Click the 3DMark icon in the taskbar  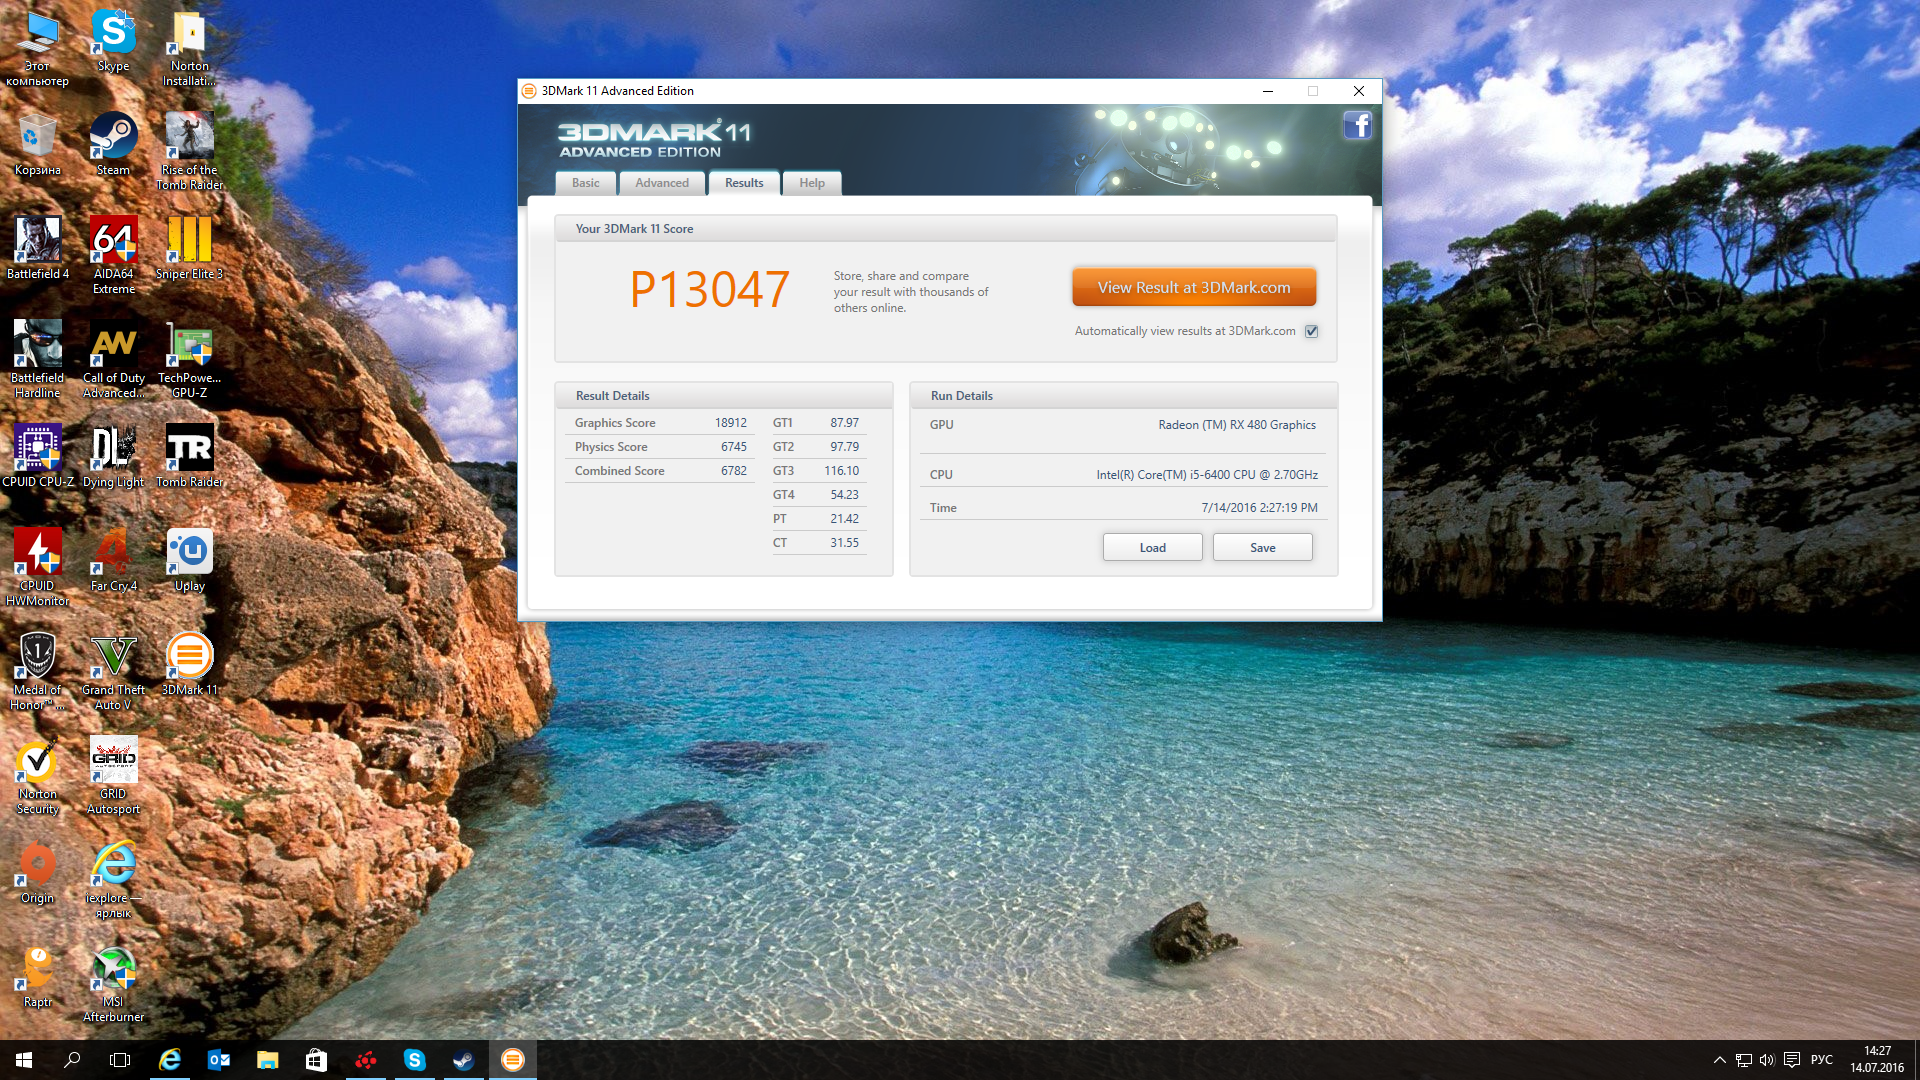click(x=512, y=1060)
